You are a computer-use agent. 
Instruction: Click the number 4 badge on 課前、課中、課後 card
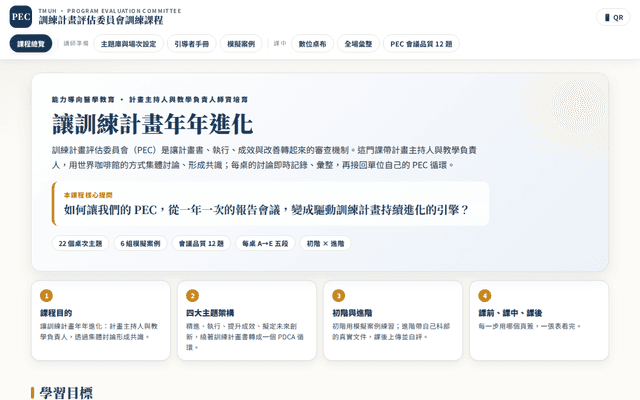click(484, 296)
